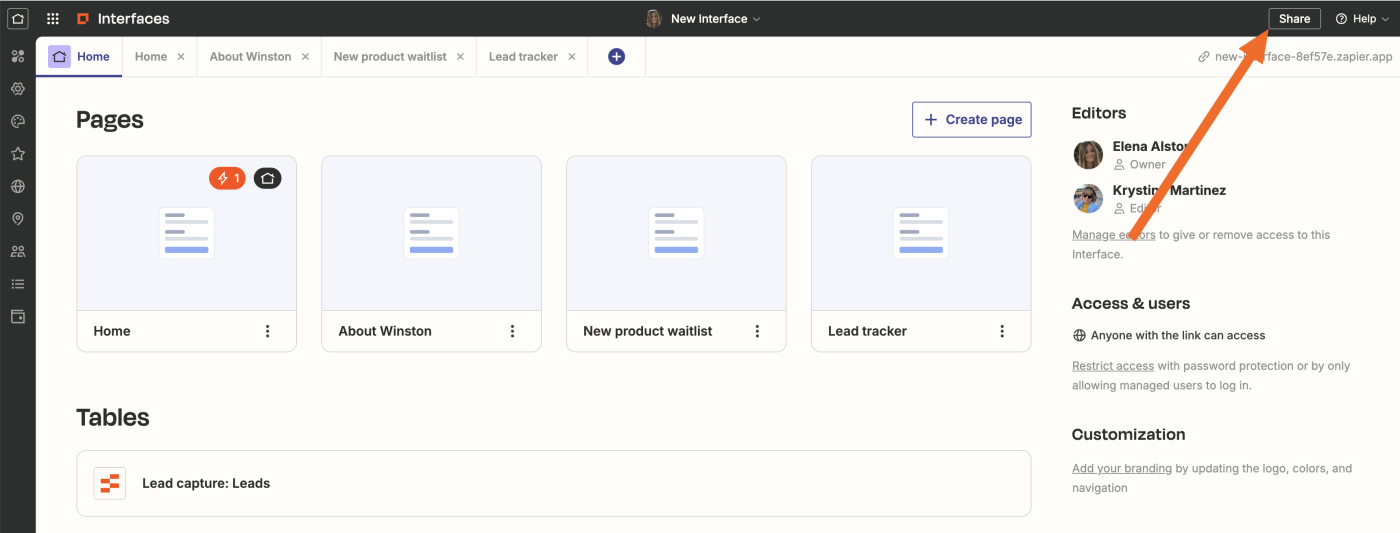The image size is (1400, 533).
Task: Switch to the Home page tab
Action: click(x=151, y=57)
